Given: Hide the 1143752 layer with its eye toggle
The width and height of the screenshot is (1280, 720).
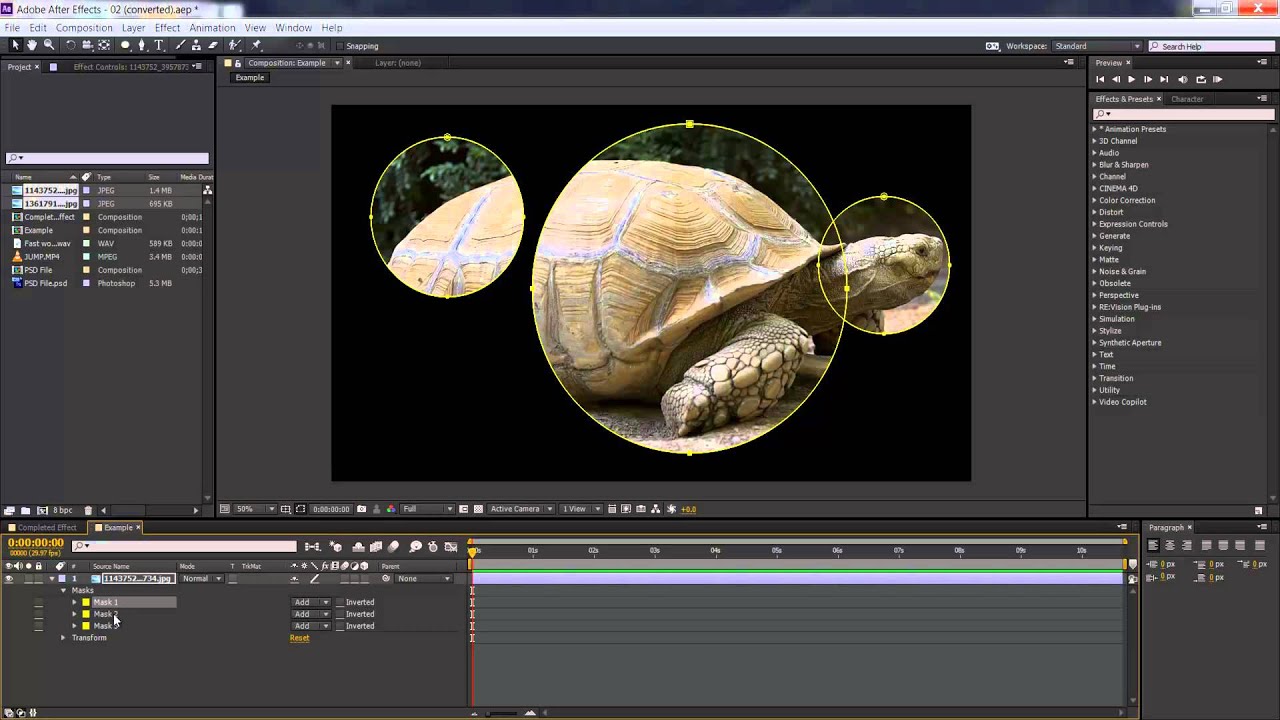Looking at the screenshot, I should [8, 578].
